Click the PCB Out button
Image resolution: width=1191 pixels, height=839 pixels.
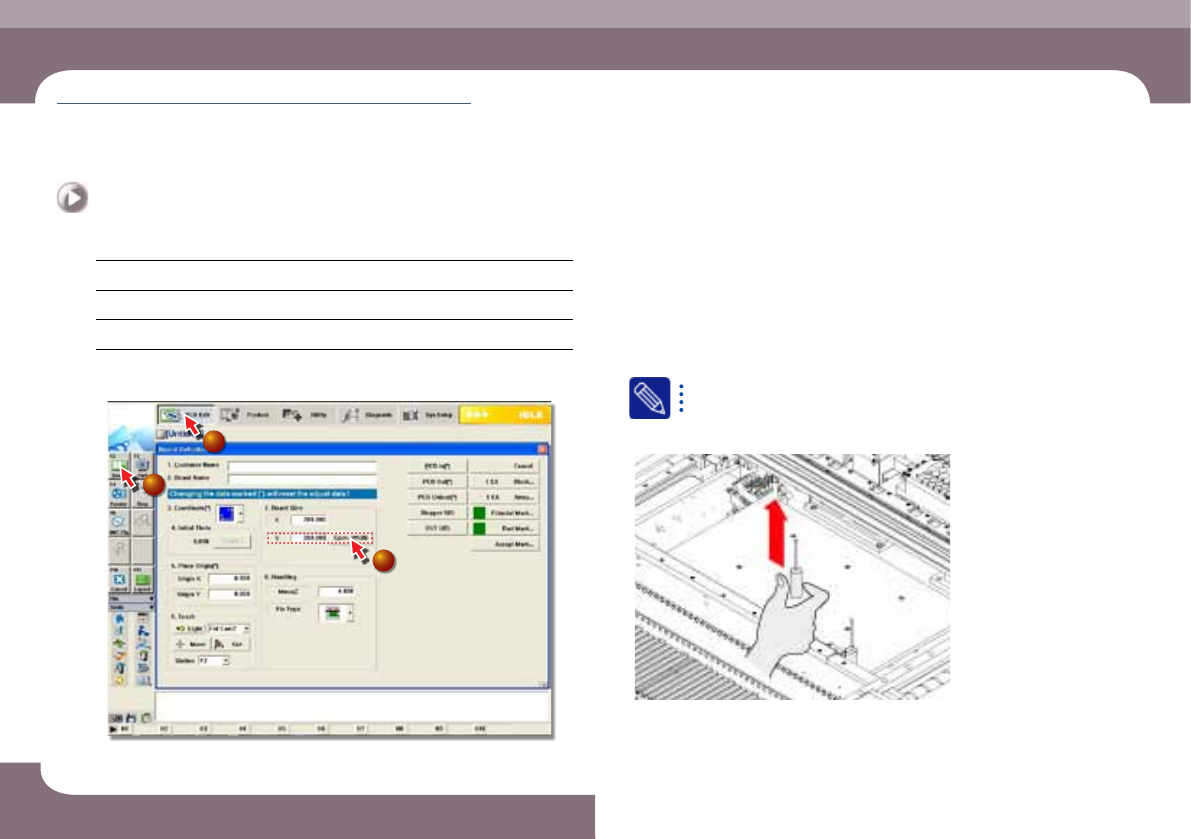pos(437,482)
